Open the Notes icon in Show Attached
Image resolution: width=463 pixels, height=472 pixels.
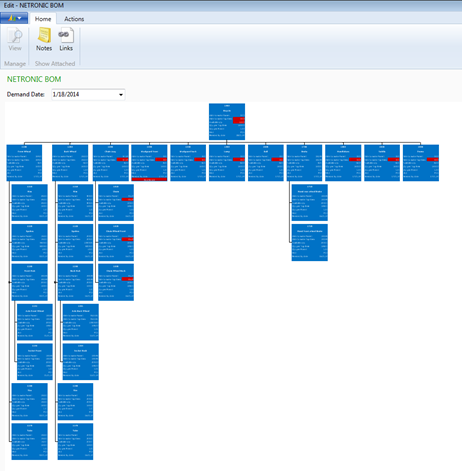[44, 35]
